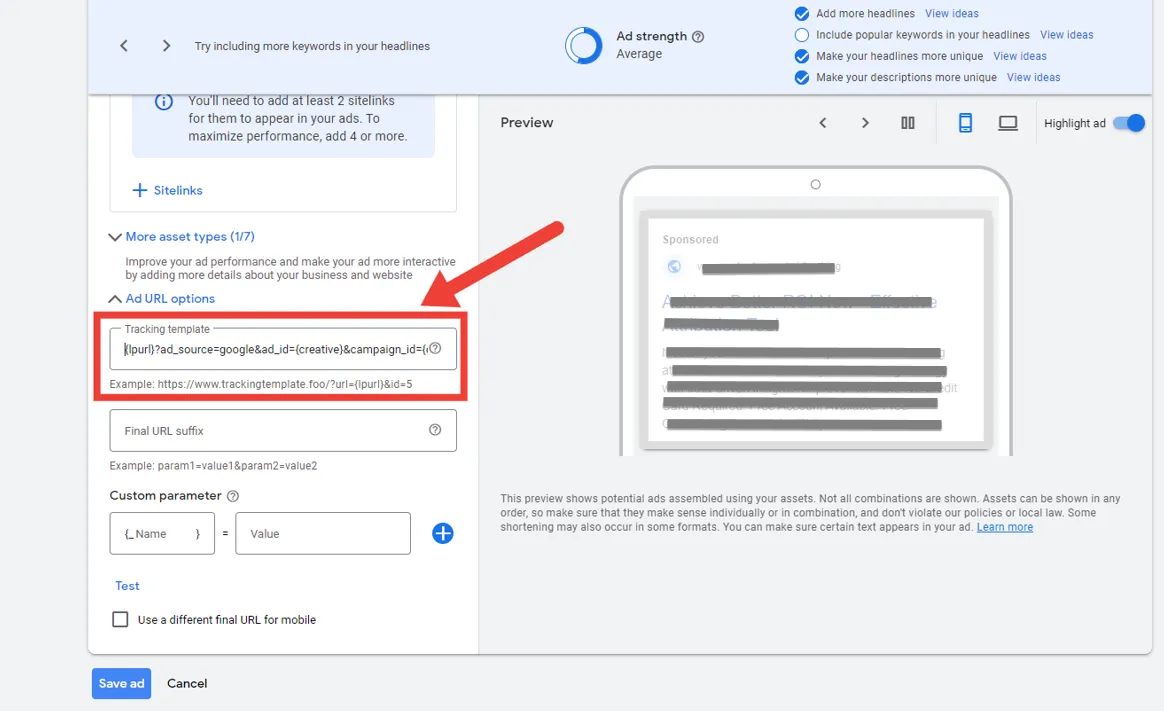Focus the custom parameter Value field
The width and height of the screenshot is (1164, 711).
coord(323,534)
